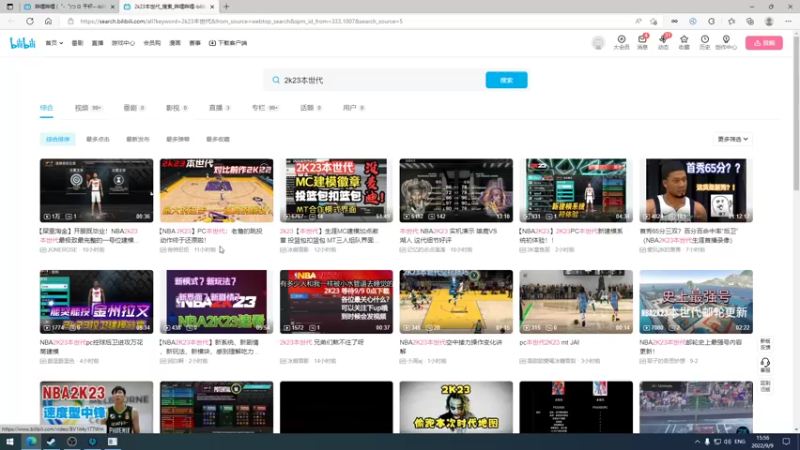Screen dimensions: 800x450
Task: Click the browser home icon
Action: (48, 21)
